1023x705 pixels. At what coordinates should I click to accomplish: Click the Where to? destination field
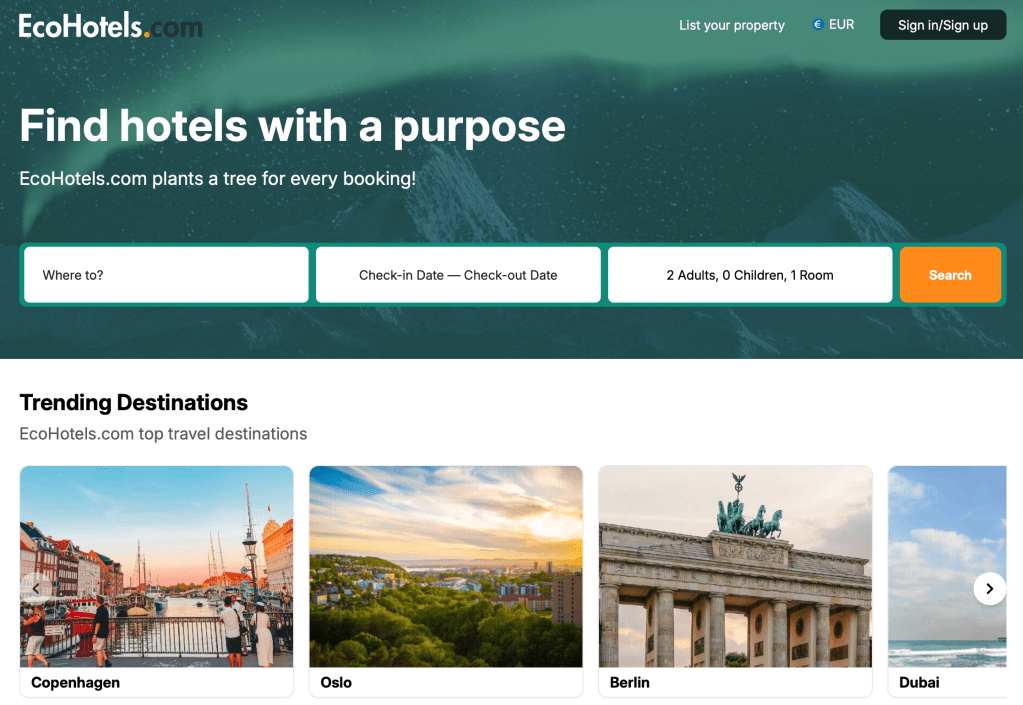(x=166, y=275)
